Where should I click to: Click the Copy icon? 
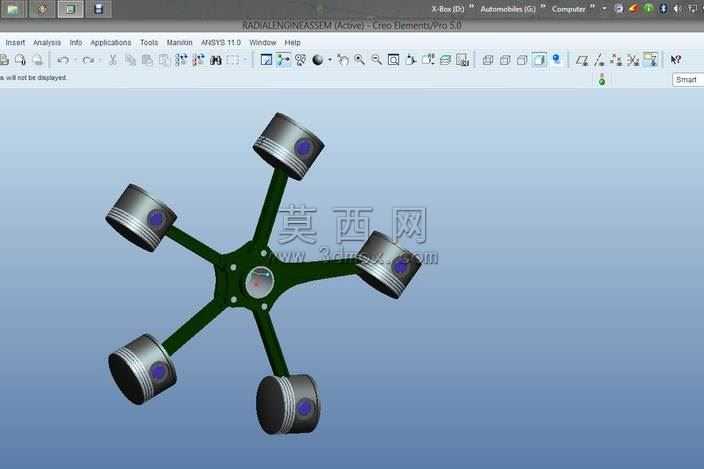click(130, 60)
